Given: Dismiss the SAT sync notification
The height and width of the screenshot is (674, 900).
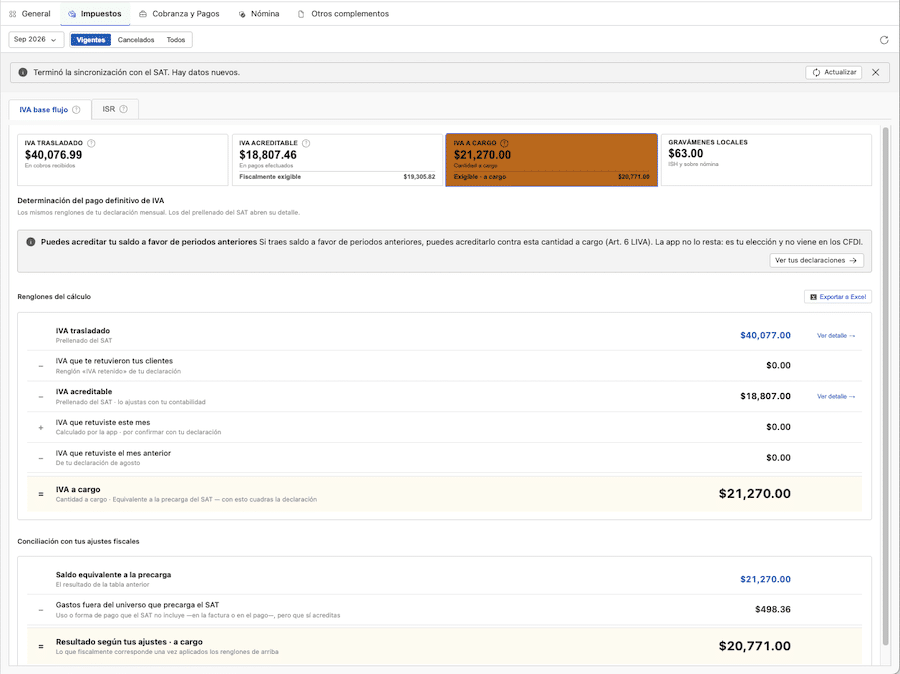Looking at the screenshot, I should (875, 72).
